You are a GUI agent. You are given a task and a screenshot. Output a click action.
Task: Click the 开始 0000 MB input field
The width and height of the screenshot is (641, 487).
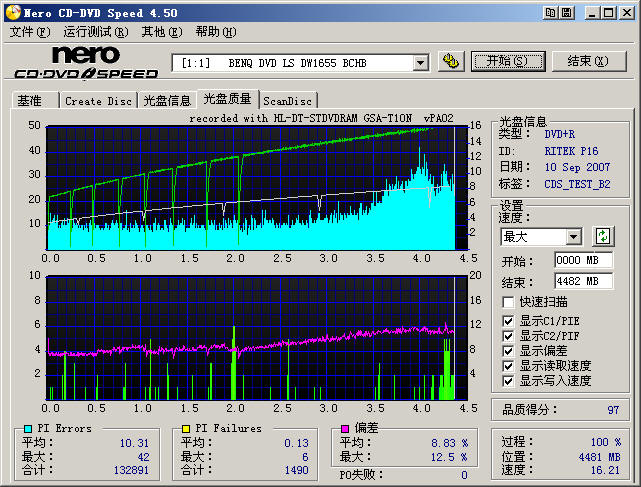click(x=583, y=260)
